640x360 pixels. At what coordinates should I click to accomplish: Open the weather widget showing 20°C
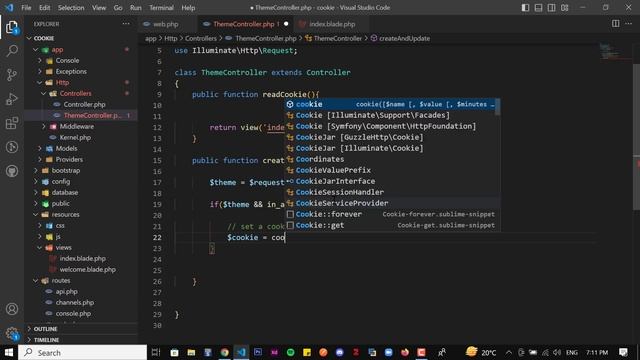point(481,352)
